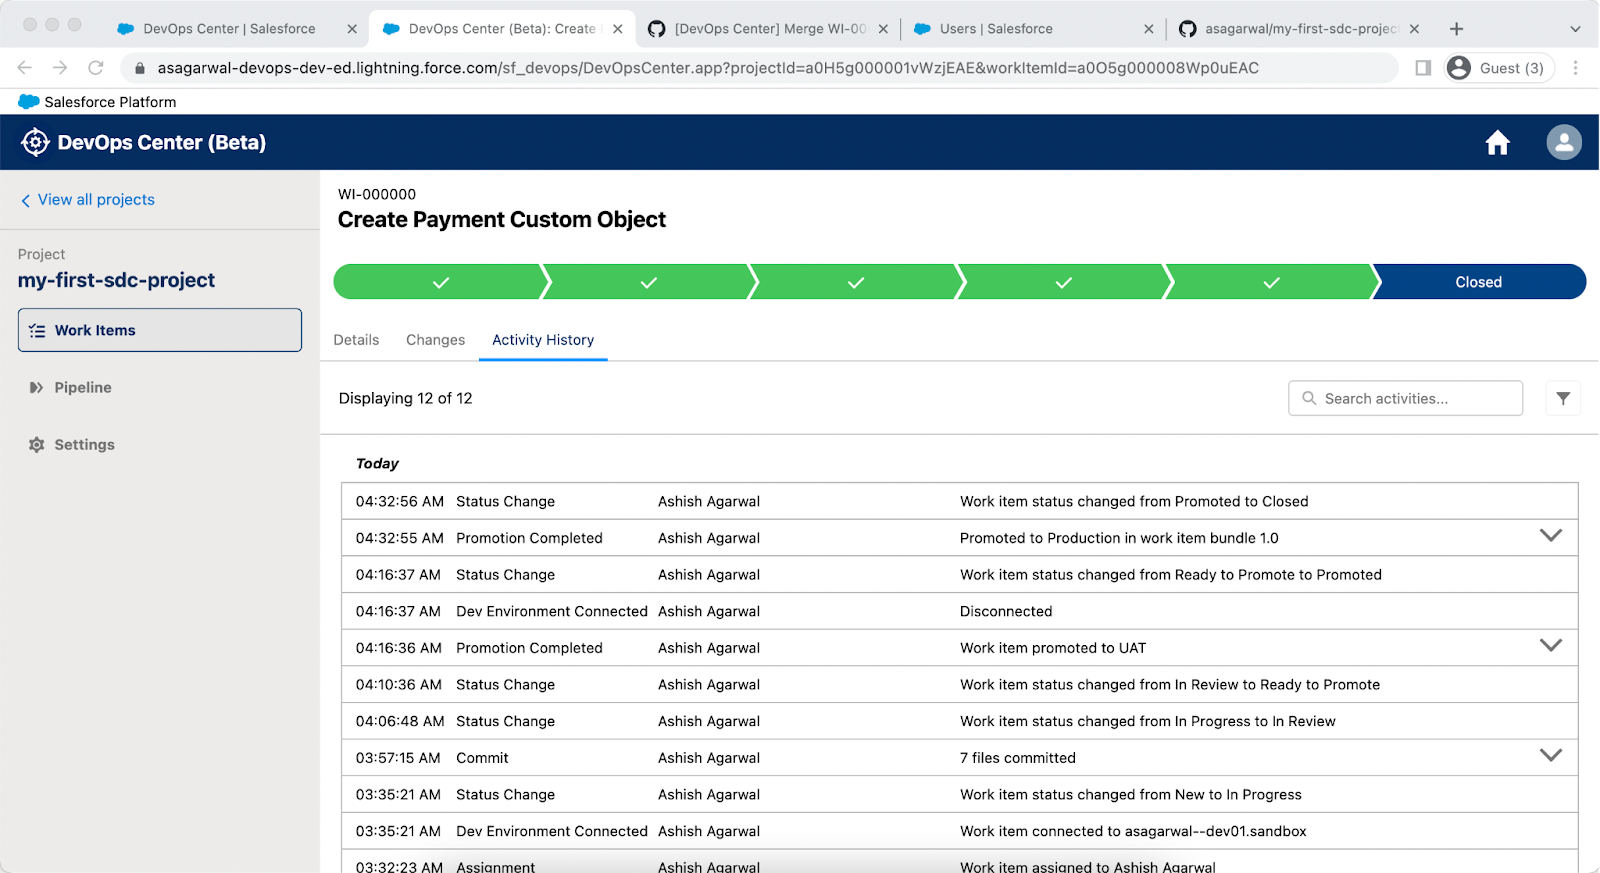The width and height of the screenshot is (1600, 873).
Task: Click the Home icon in header
Action: pos(1497,143)
